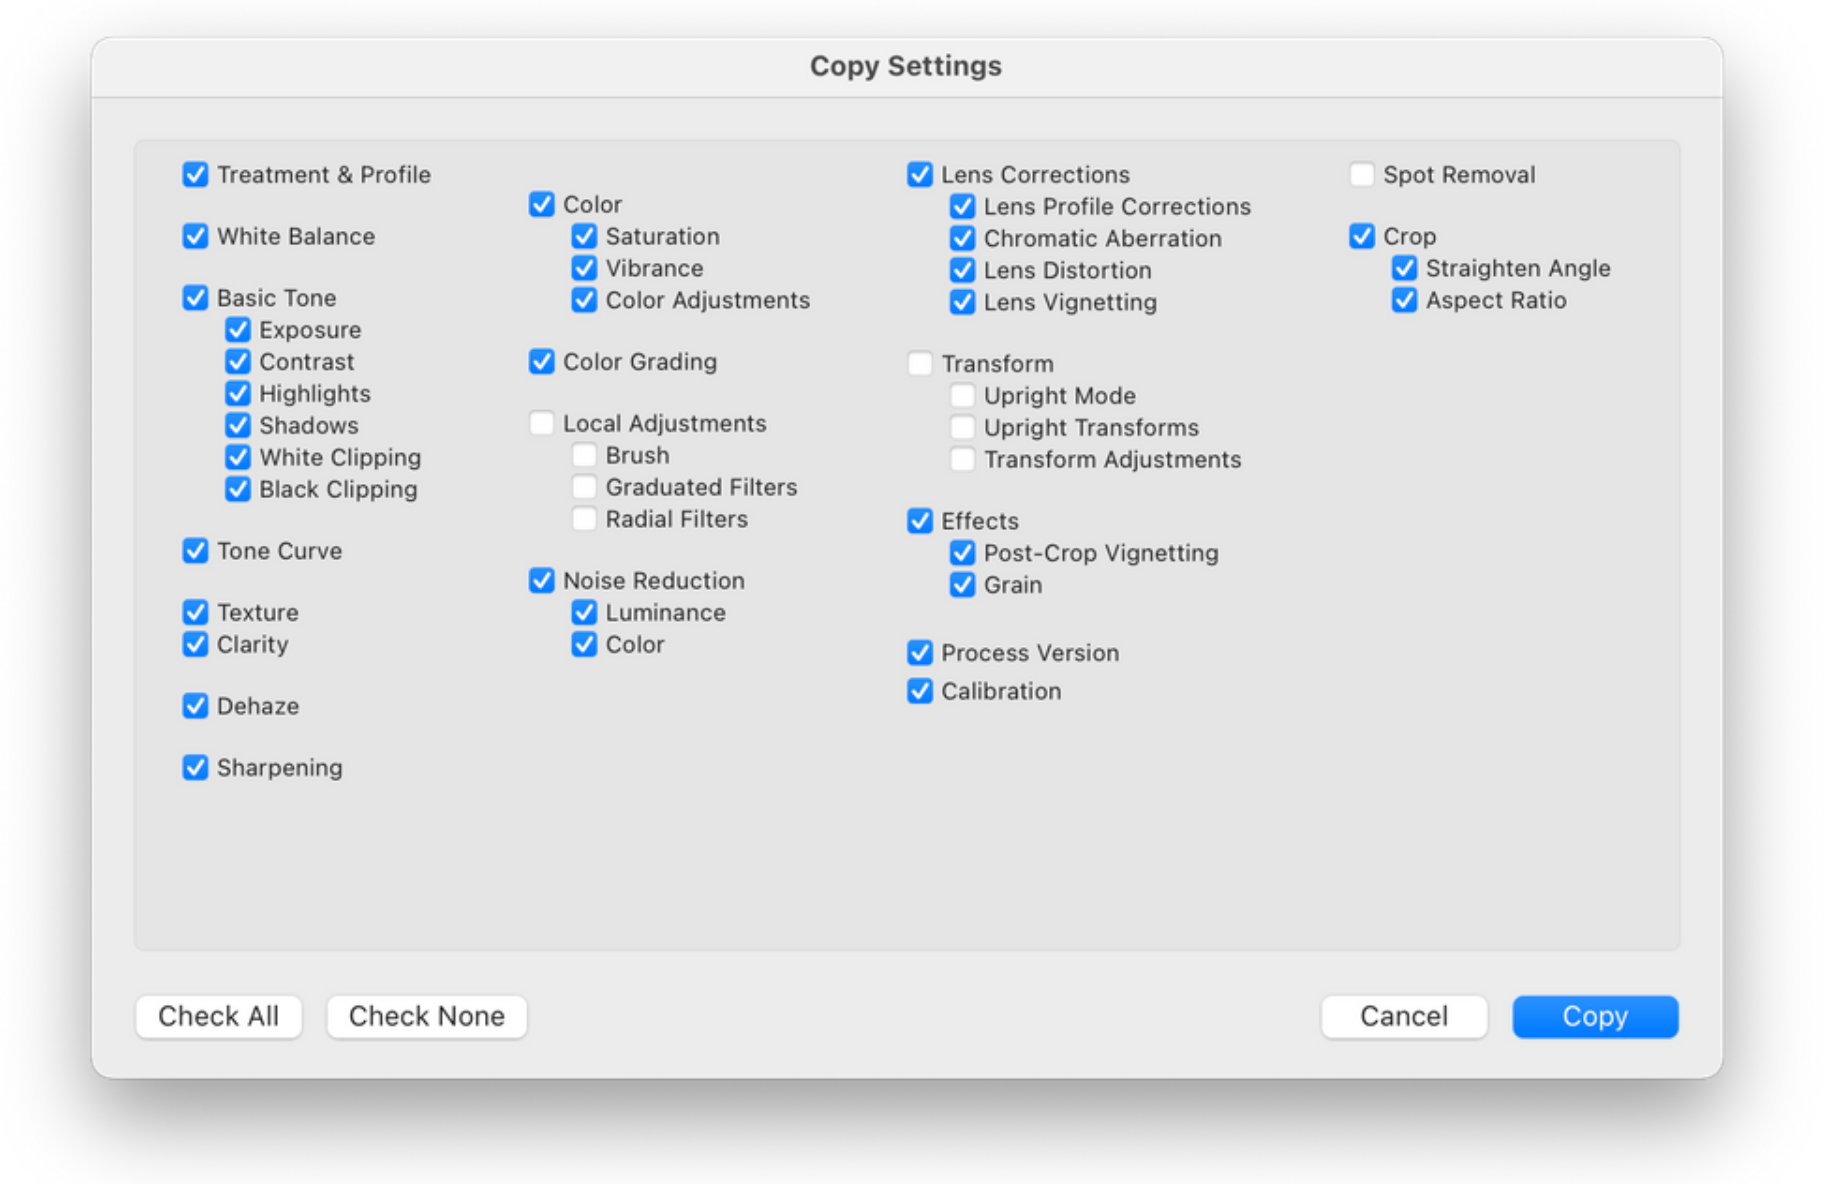1828x1184 pixels.
Task: Cancel the Copy Settings dialog
Action: coord(1403,1017)
